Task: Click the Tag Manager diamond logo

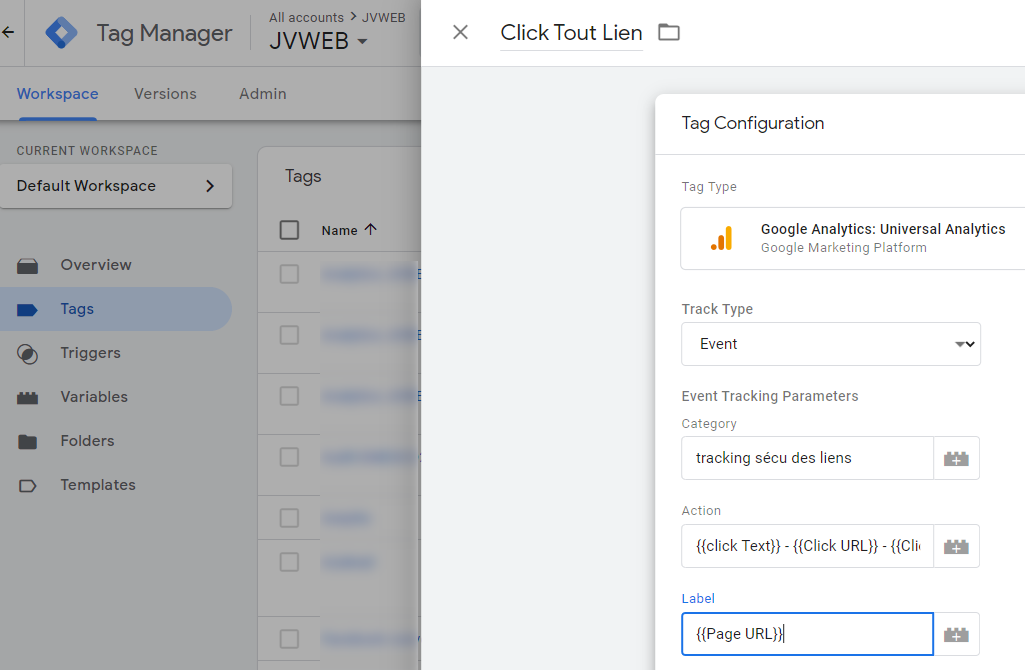Action: 61,33
